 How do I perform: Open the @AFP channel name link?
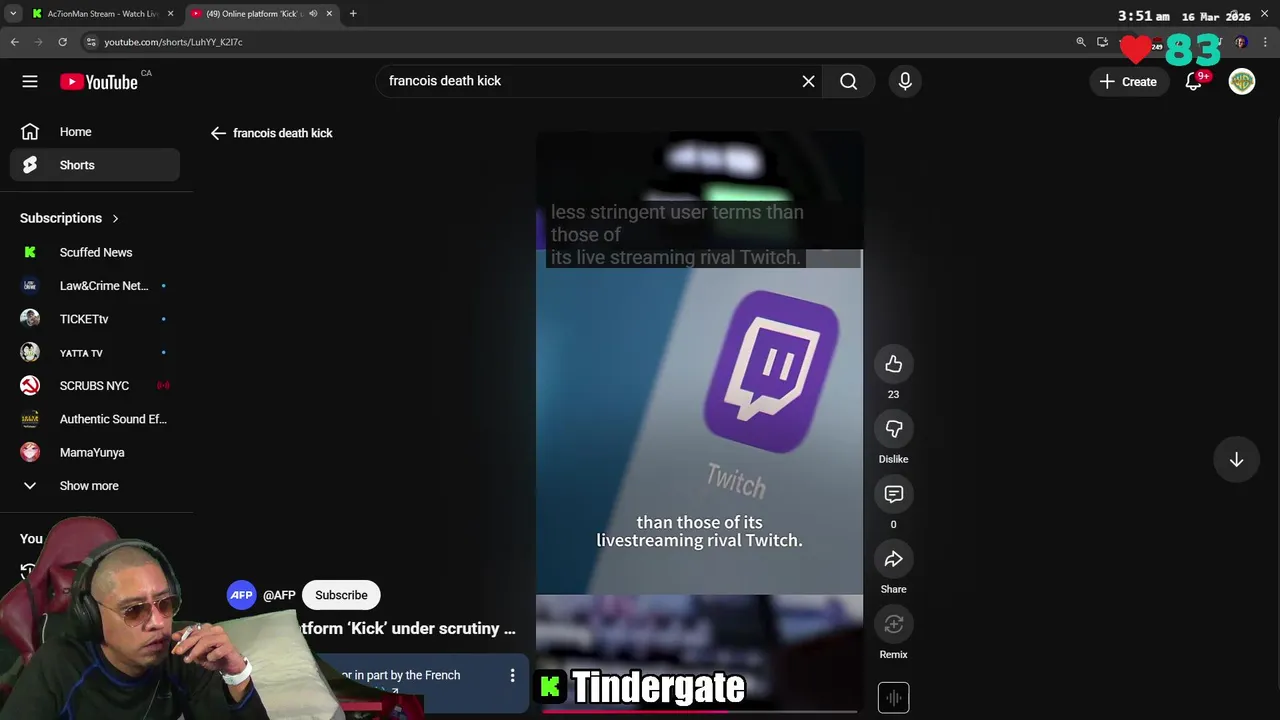279,595
